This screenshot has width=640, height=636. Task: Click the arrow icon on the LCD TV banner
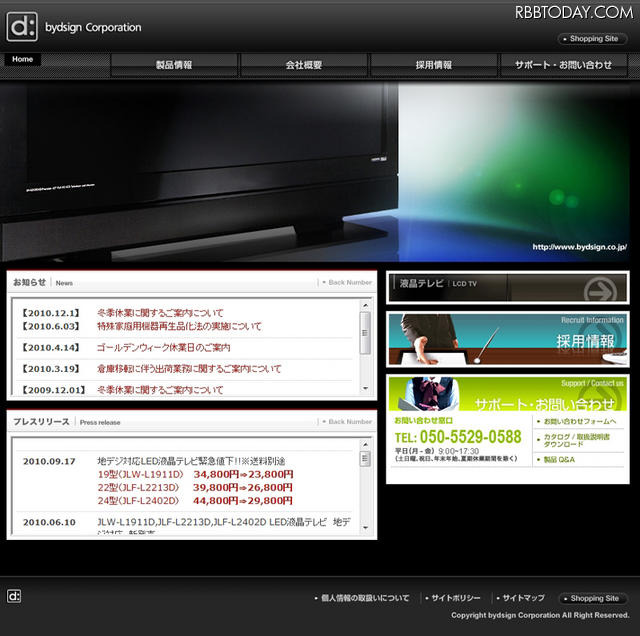click(600, 289)
